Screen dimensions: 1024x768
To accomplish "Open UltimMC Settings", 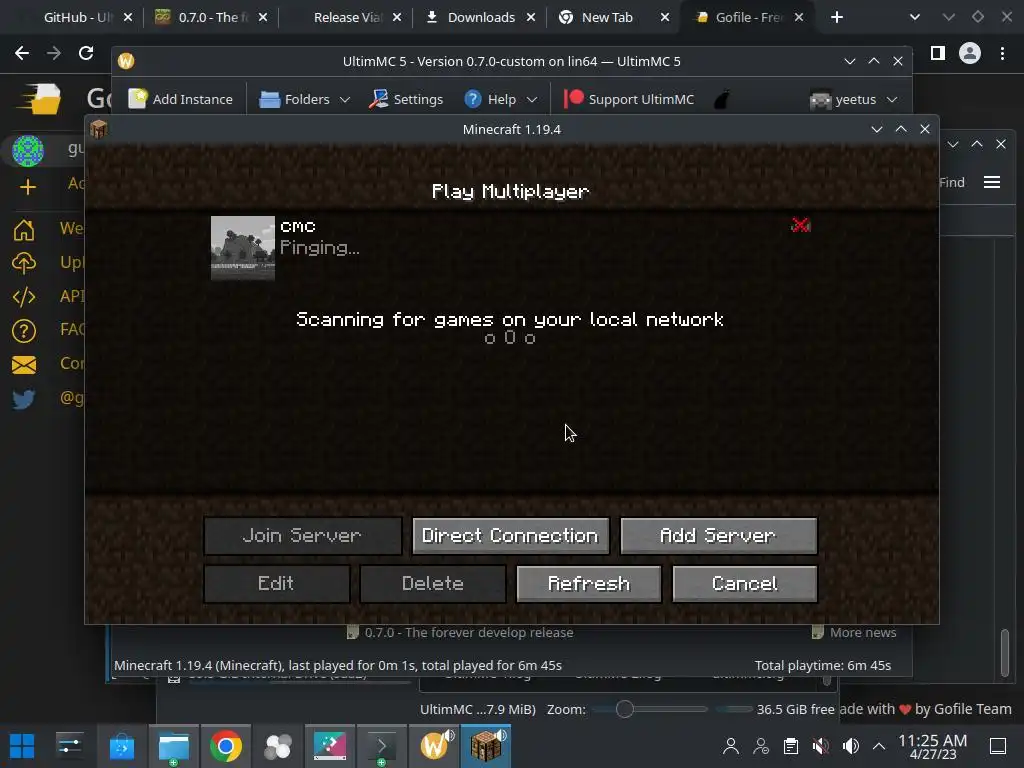I will coord(406,99).
